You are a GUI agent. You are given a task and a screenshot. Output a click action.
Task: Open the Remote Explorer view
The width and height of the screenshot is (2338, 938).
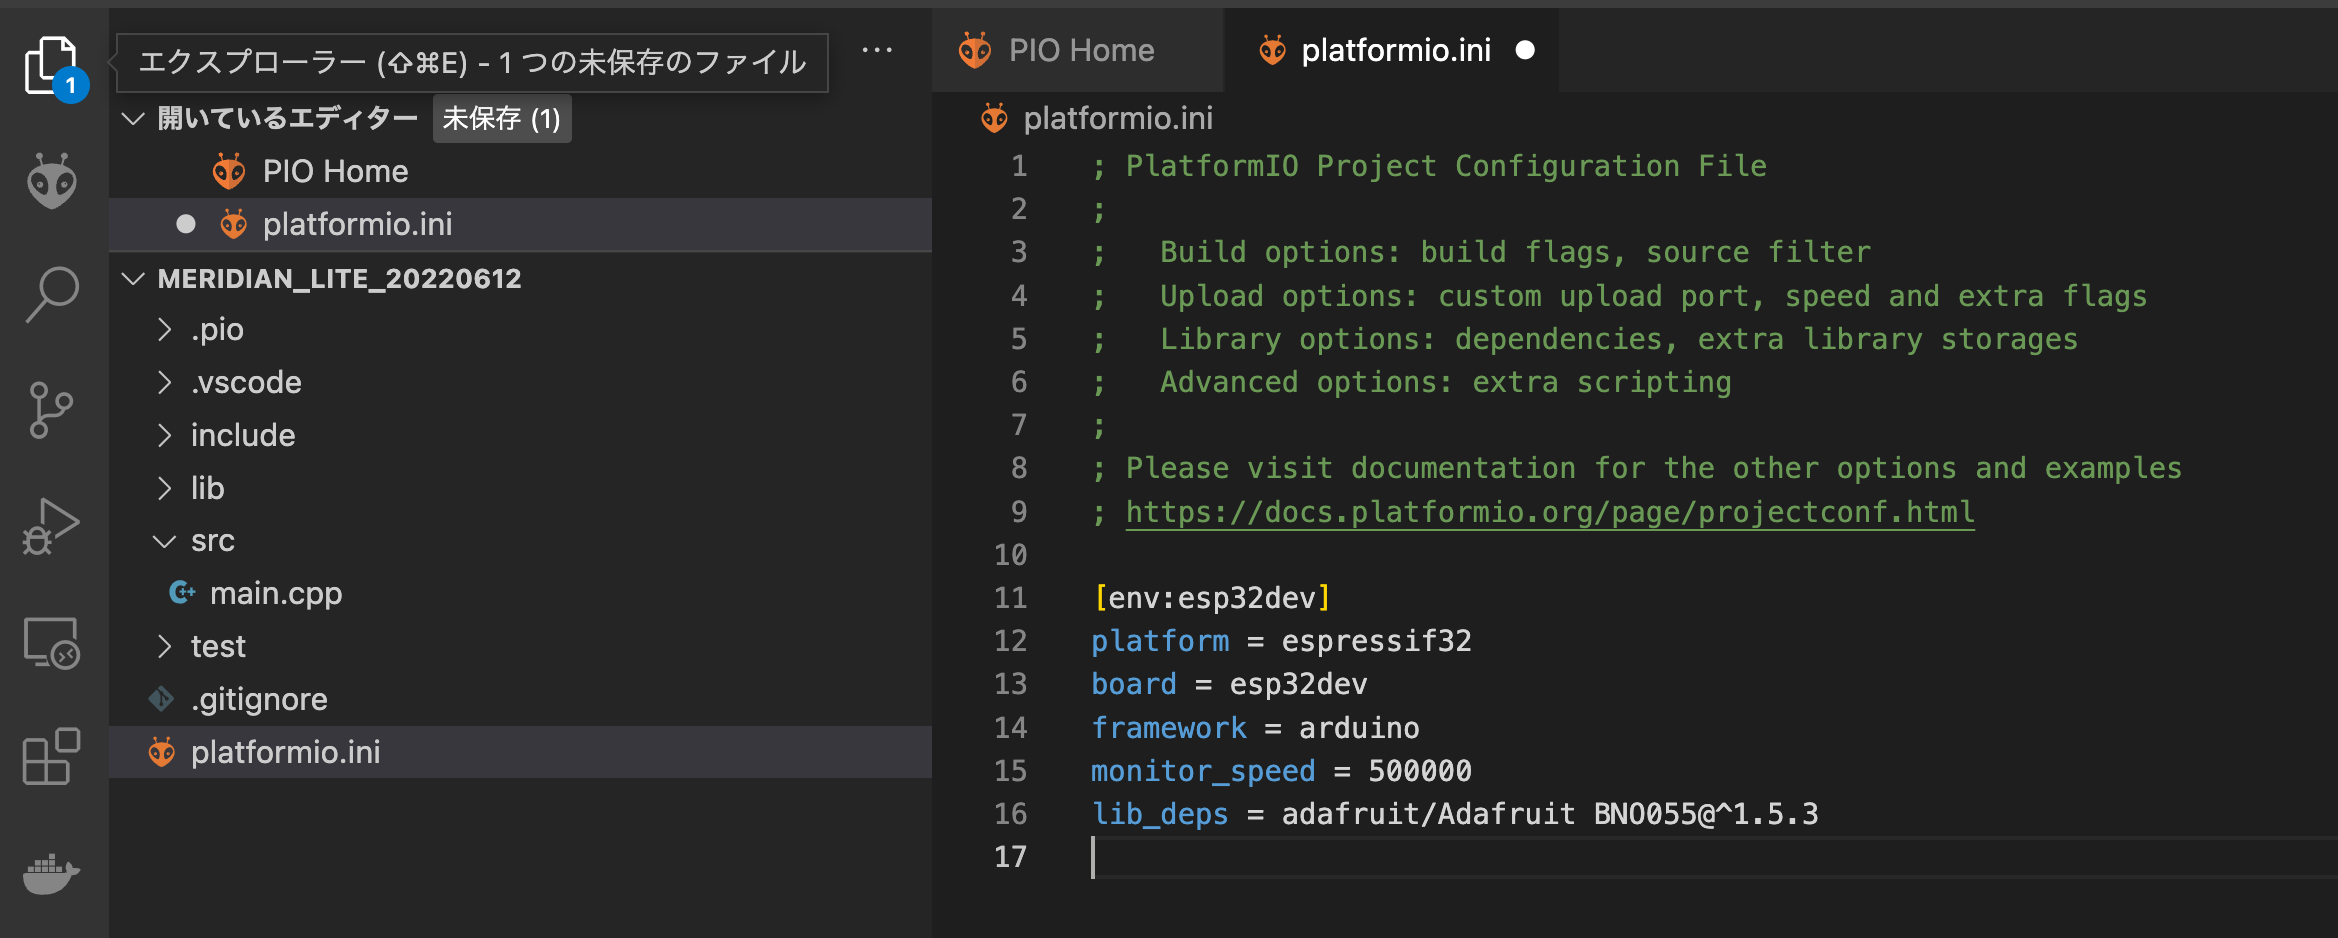coord(50,643)
